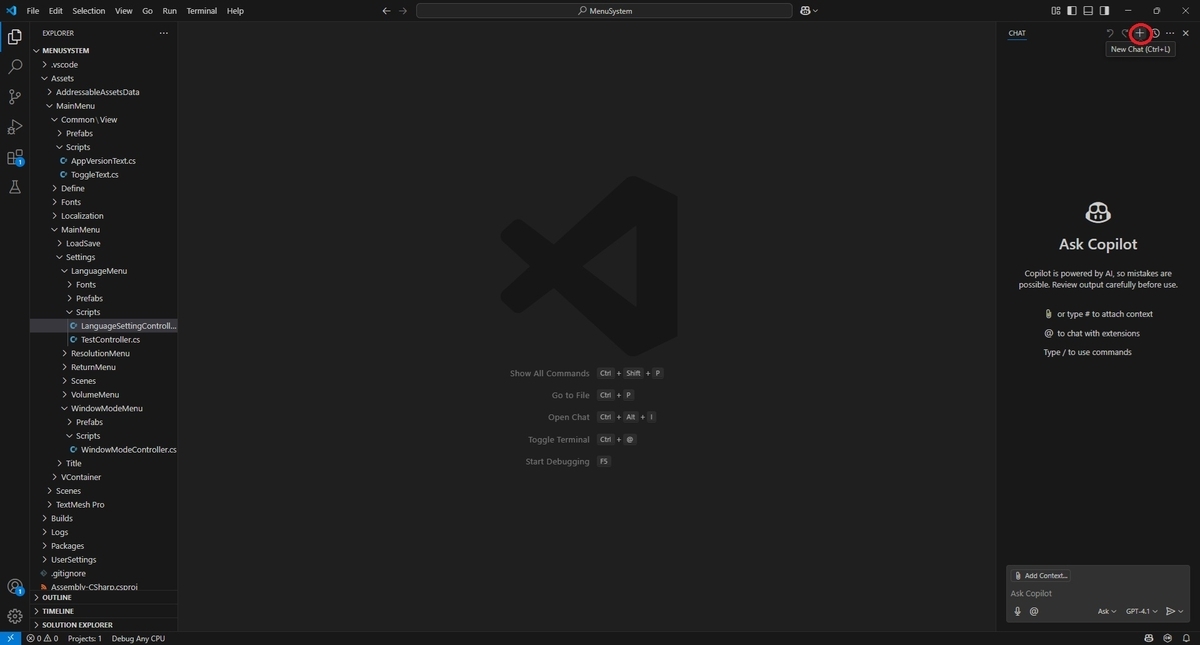Open the Accounts menu icon
This screenshot has height=645, width=1200.
pyautogui.click(x=15, y=587)
